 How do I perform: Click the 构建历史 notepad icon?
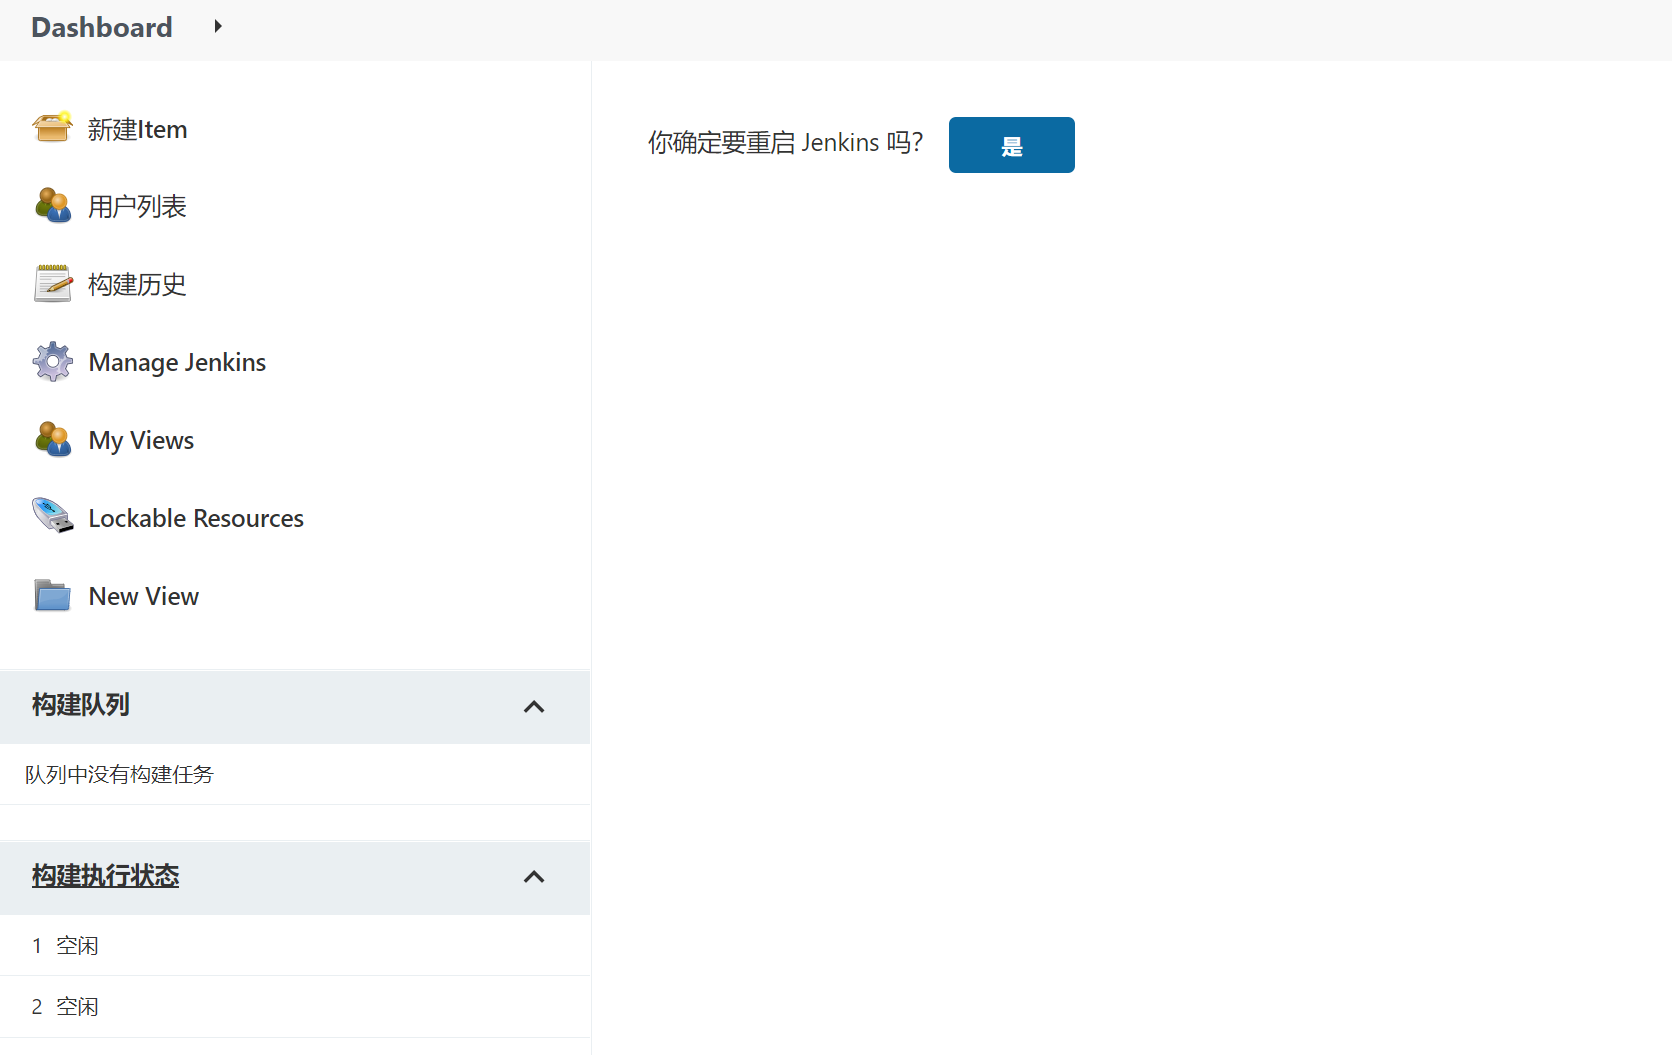(52, 284)
